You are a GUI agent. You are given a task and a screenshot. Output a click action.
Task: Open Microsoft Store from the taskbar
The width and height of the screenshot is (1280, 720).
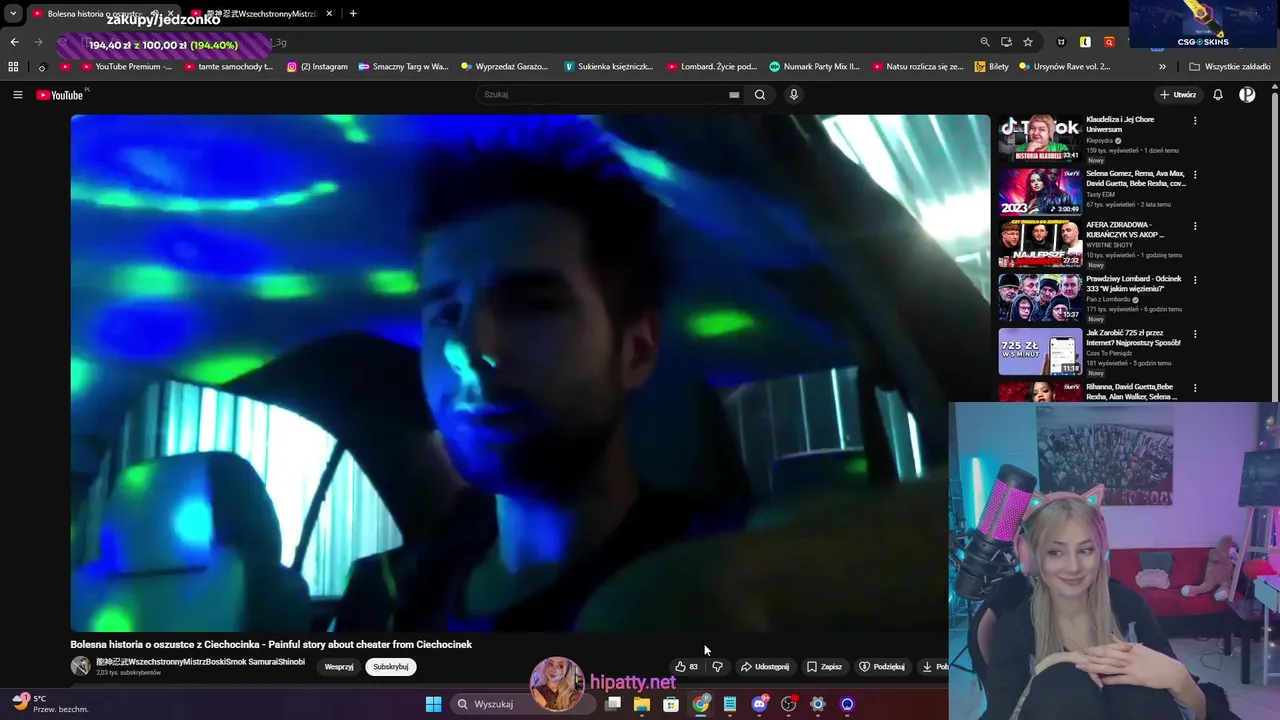coord(671,704)
